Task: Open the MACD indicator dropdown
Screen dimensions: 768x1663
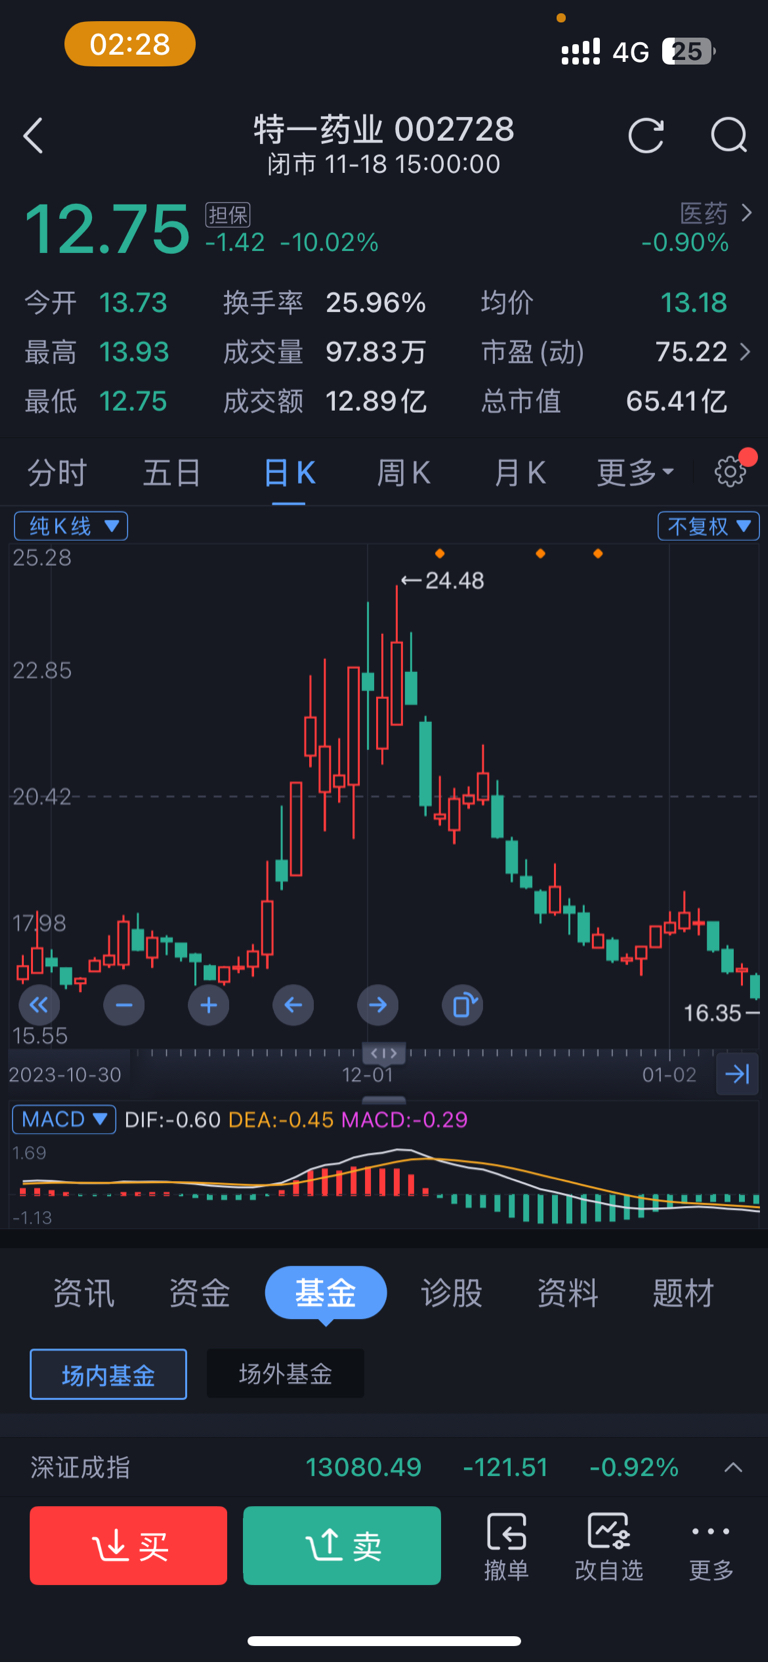Action: click(64, 1119)
